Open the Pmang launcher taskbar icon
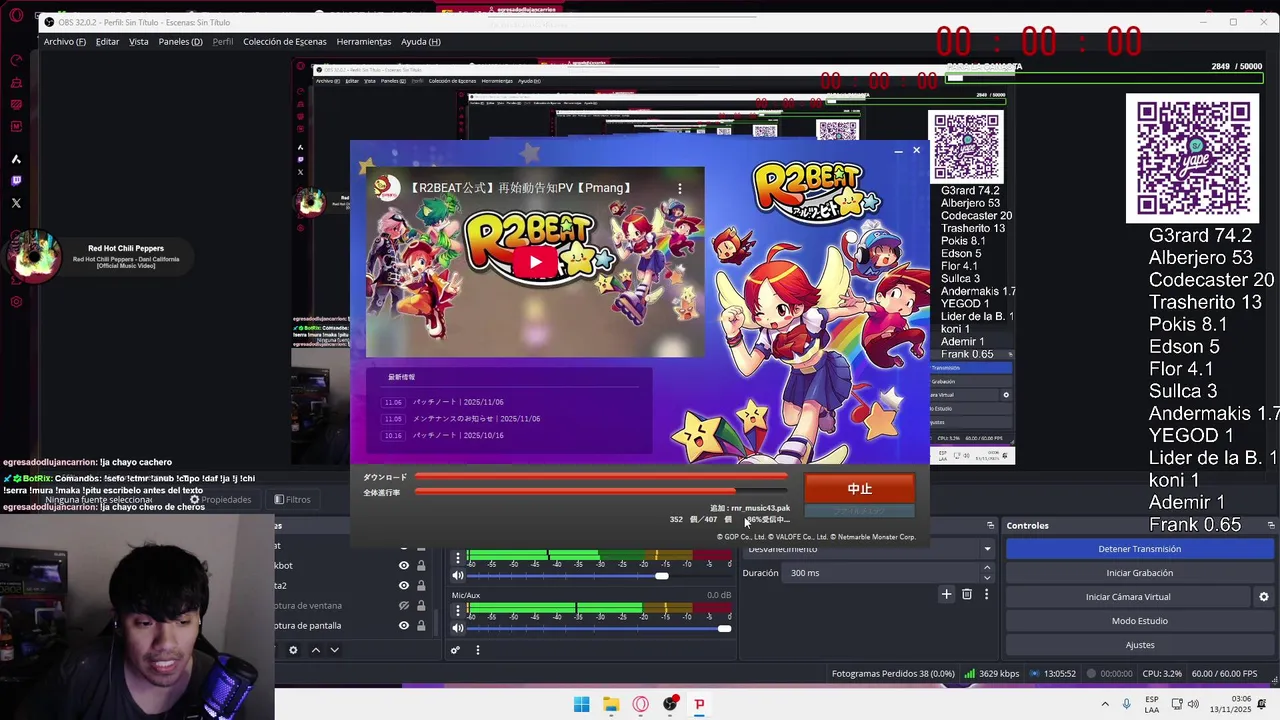 [699, 704]
